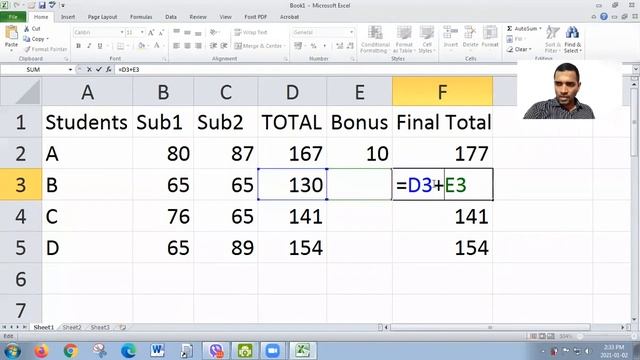The image size is (640, 360).
Task: Save the workbook from quick access toolbar
Action: click(42, 5)
